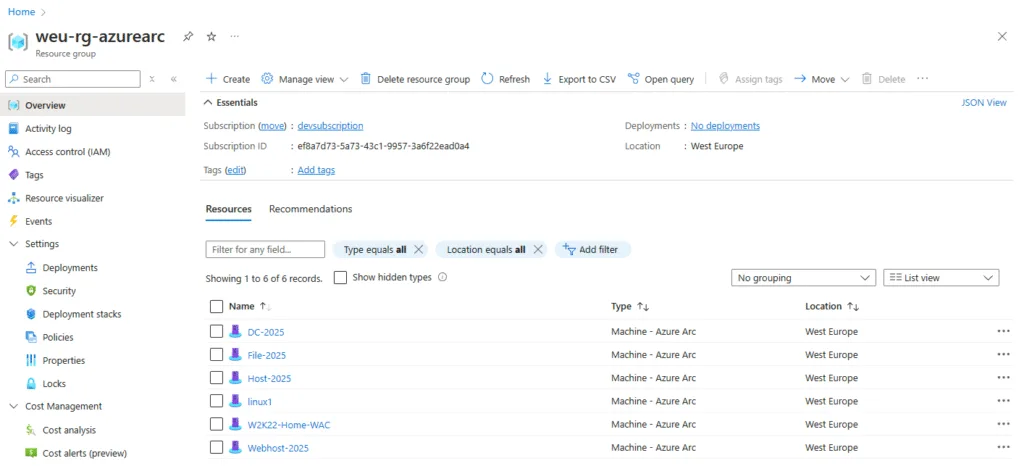Screen dimensions: 1024x466
Task: Collapse the sidebar with double chevron
Action: pos(174,79)
